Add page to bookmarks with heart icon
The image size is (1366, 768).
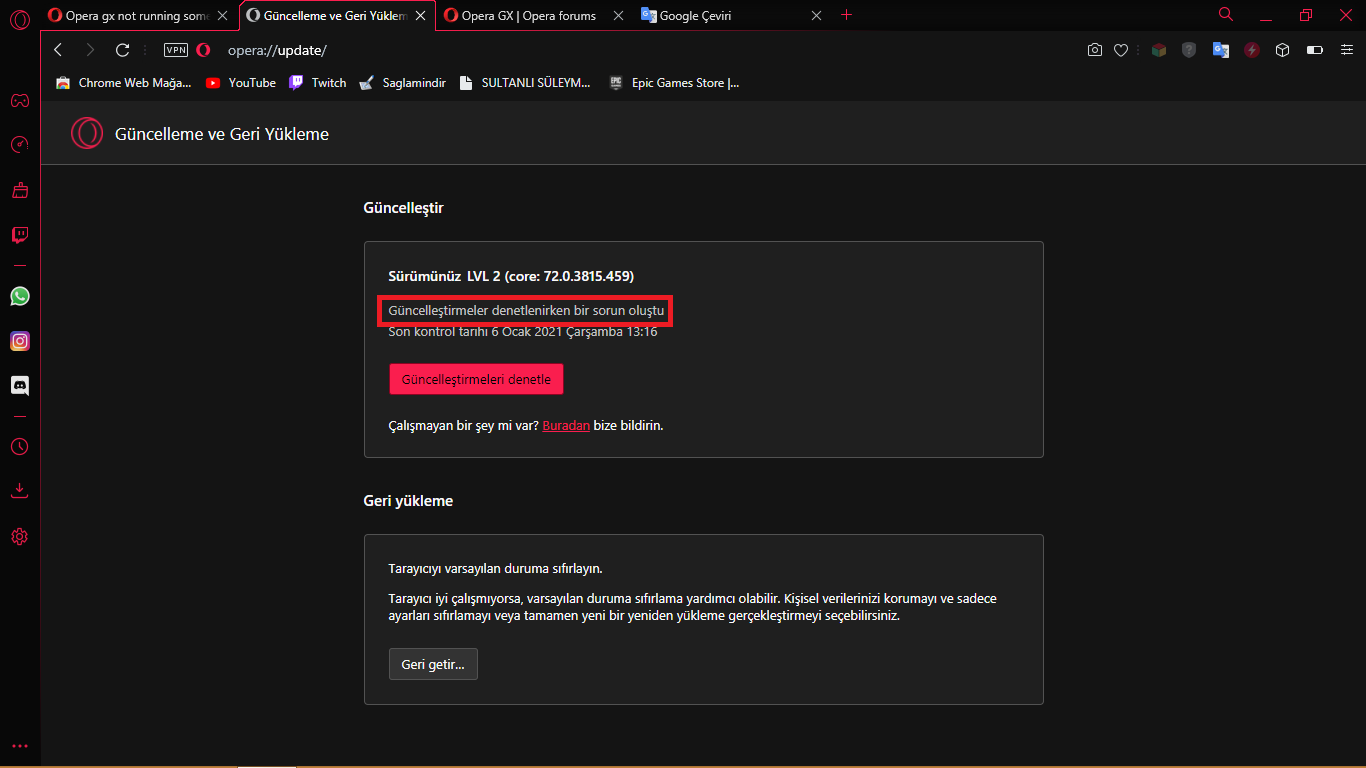pyautogui.click(x=1121, y=50)
